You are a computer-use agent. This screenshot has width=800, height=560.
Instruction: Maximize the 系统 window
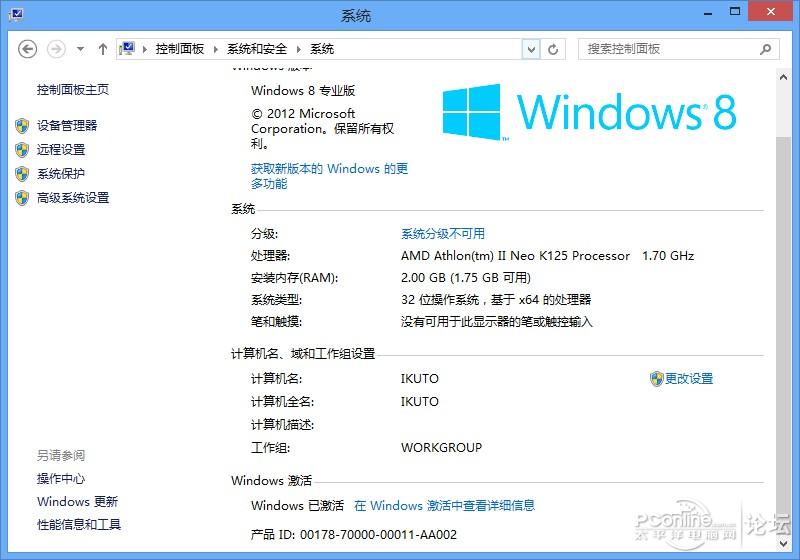tap(735, 12)
